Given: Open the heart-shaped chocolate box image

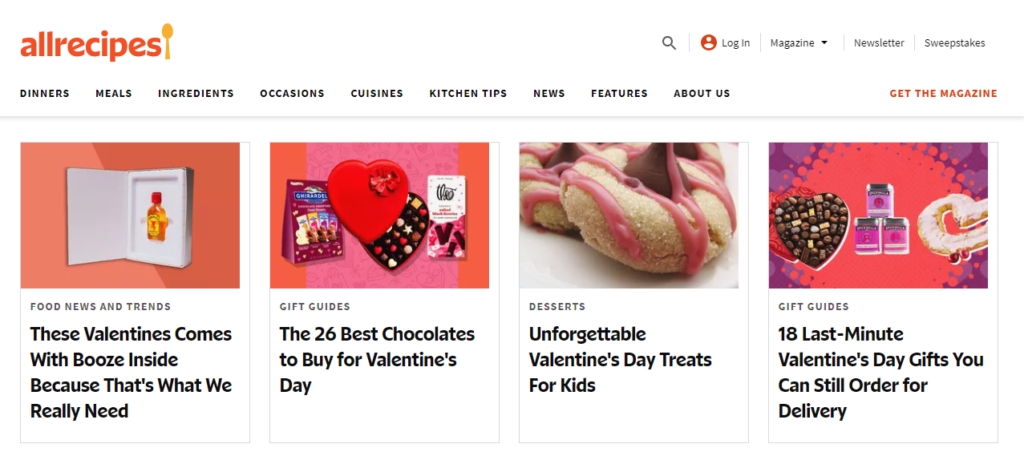Looking at the screenshot, I should (379, 216).
